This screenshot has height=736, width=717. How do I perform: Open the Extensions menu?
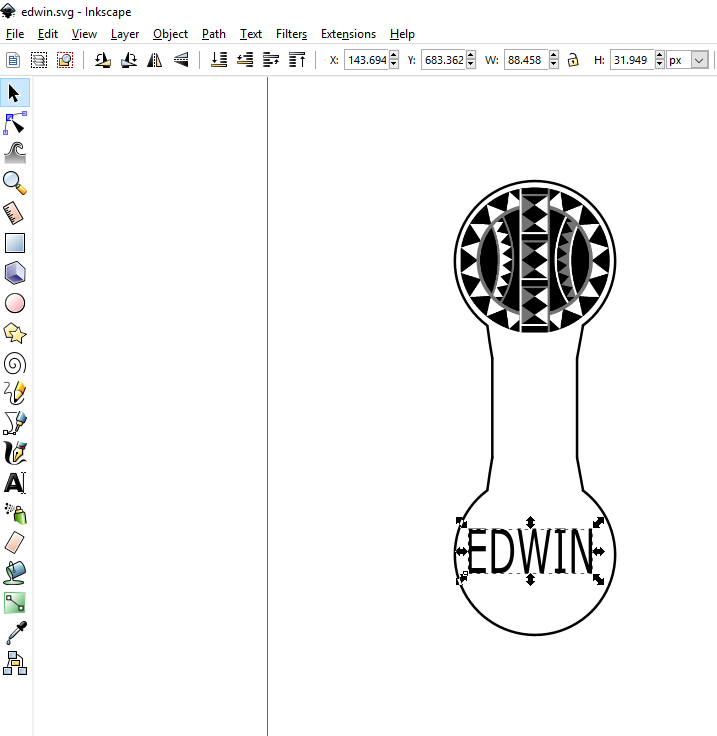pyautogui.click(x=348, y=34)
